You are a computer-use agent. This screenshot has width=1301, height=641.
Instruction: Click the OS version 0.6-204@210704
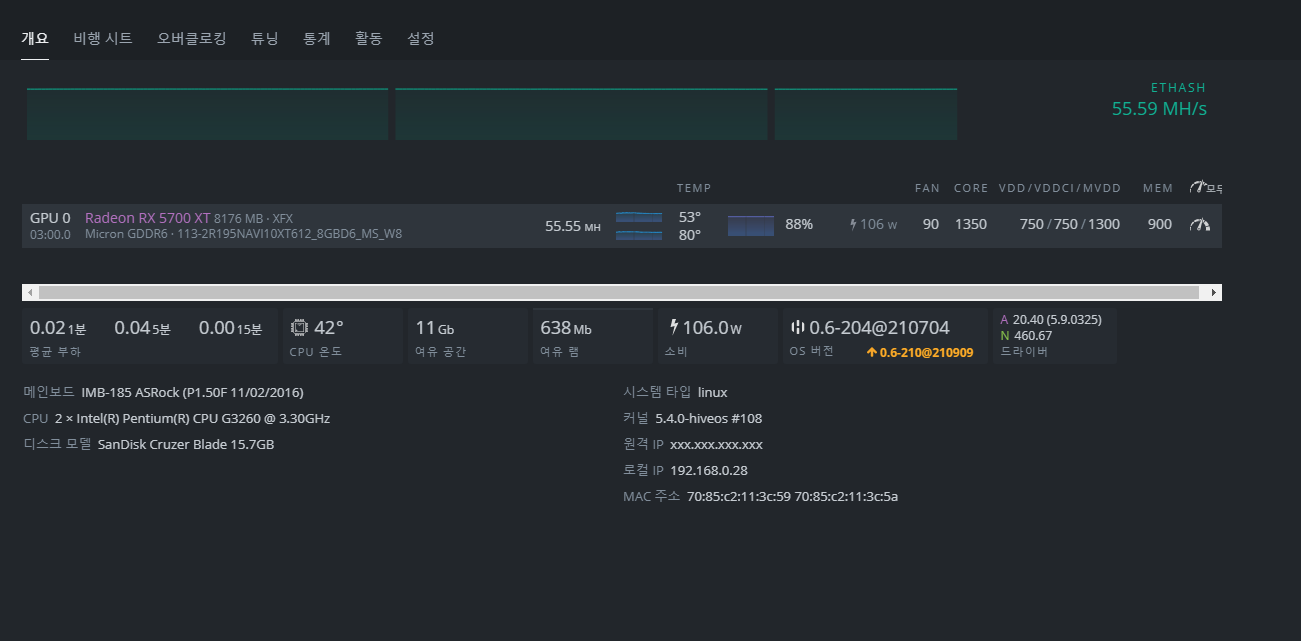pyautogui.click(x=879, y=327)
